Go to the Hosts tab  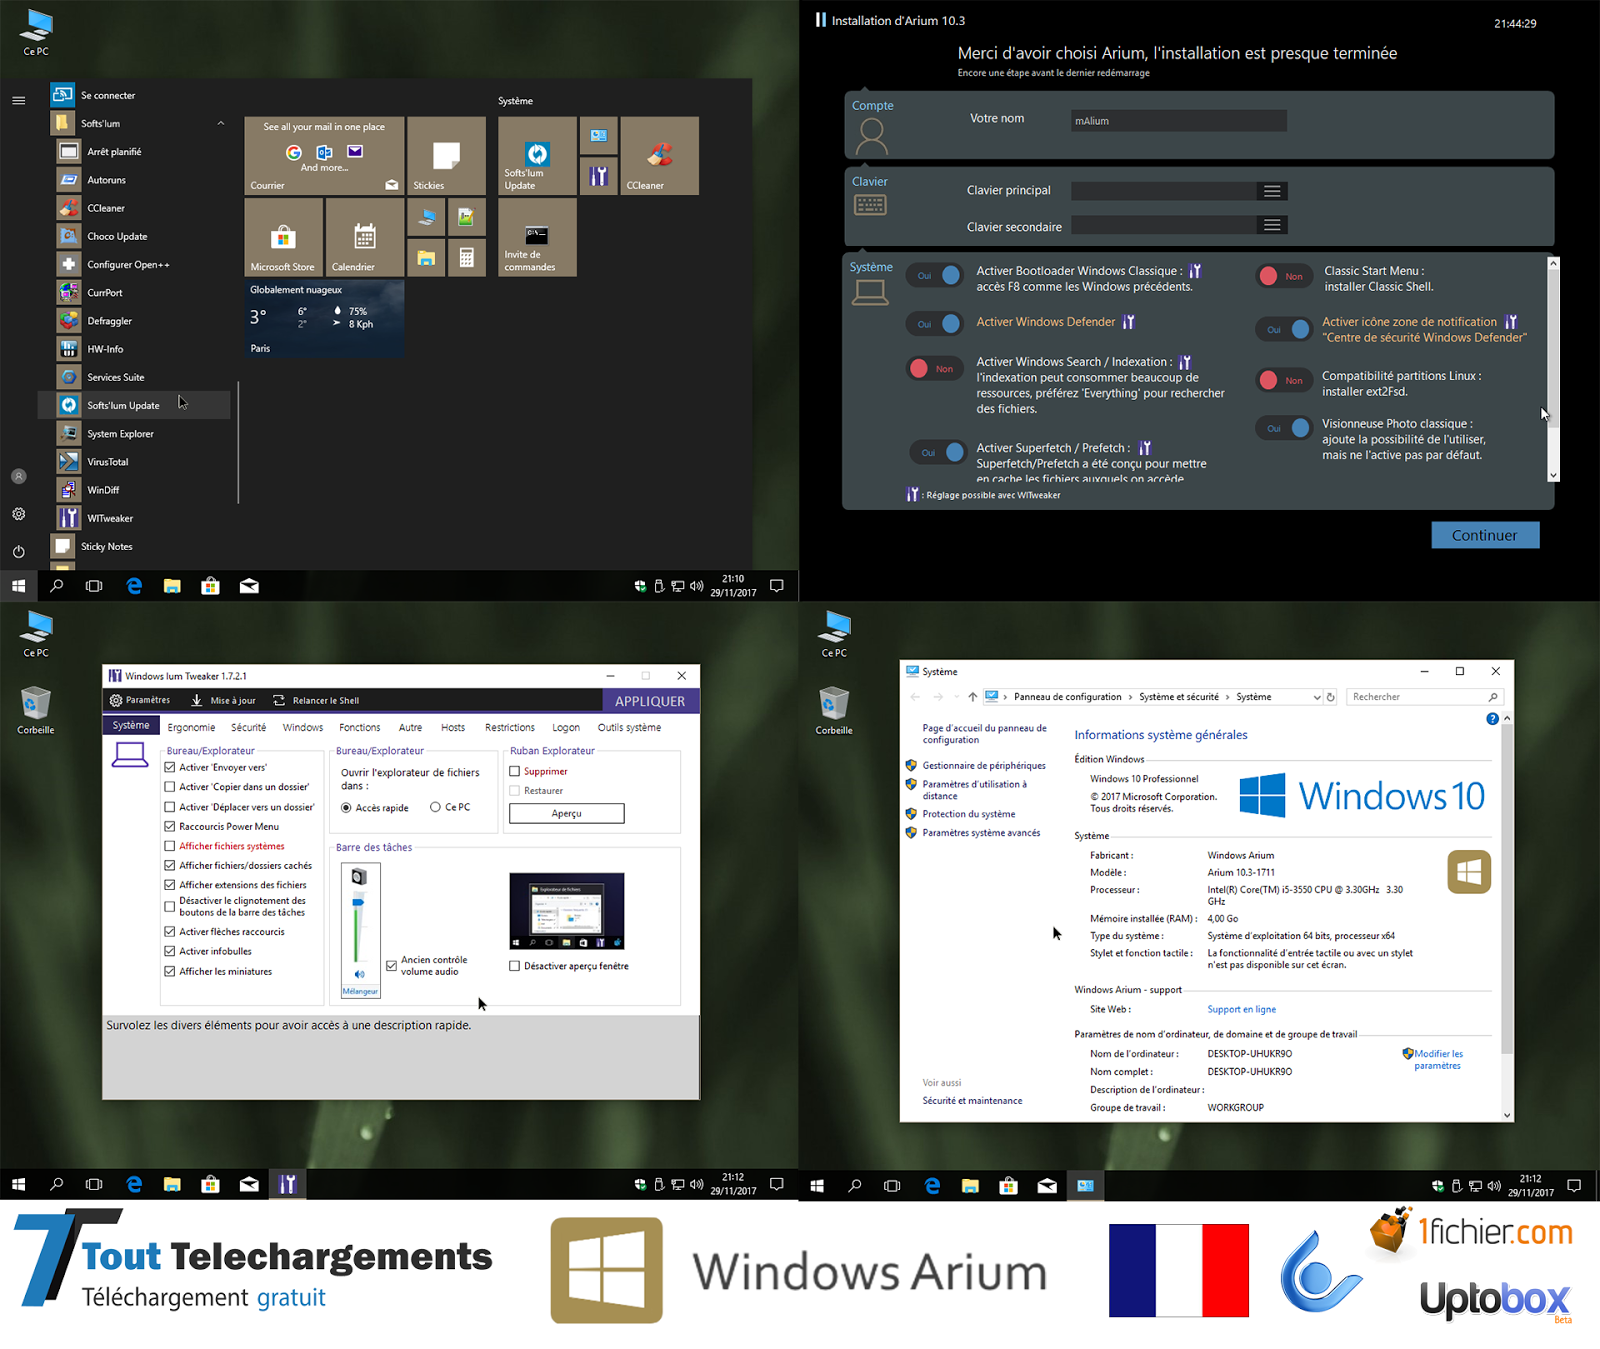[453, 728]
